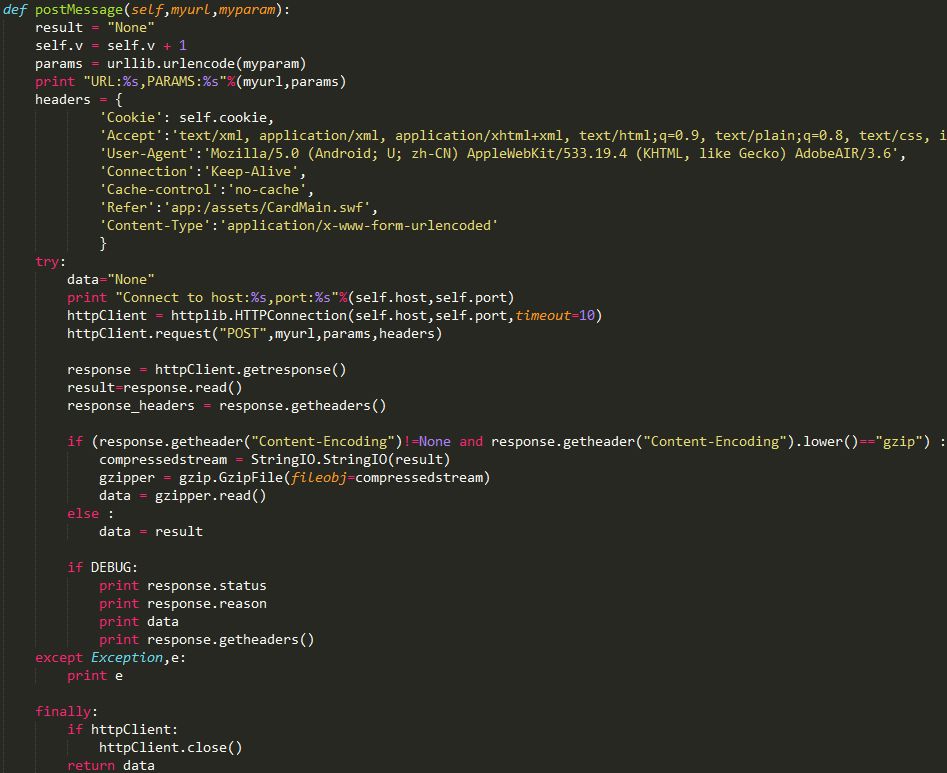Click 'except Exception,e:' line

coord(111,658)
